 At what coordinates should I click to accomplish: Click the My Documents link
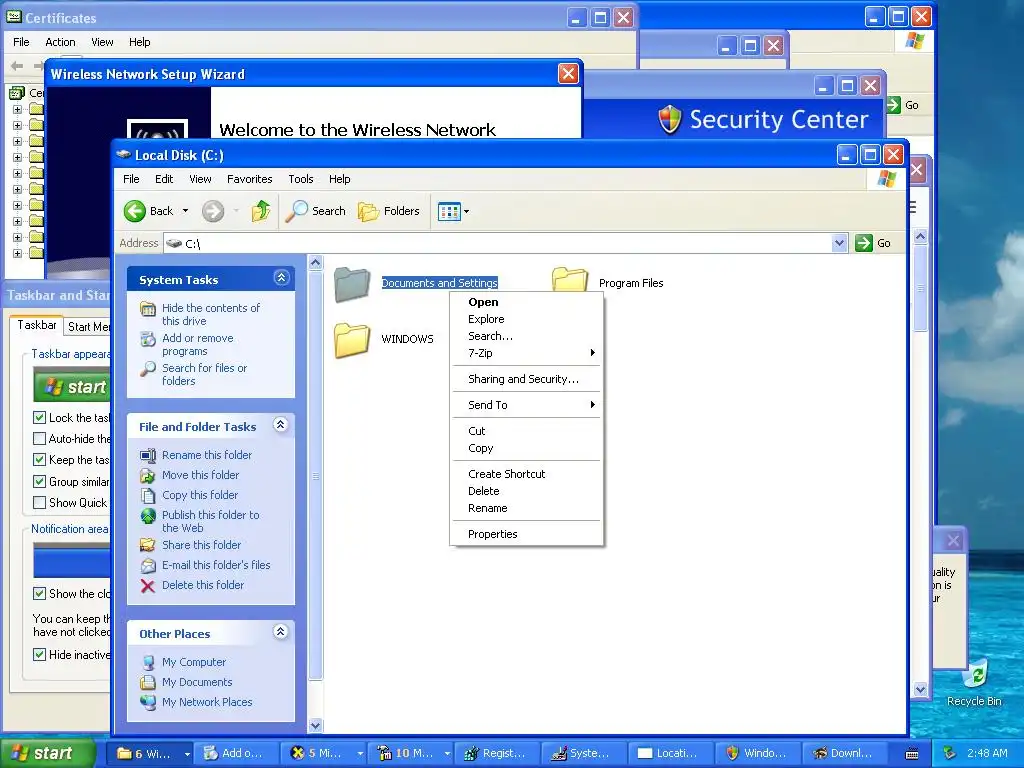(197, 682)
